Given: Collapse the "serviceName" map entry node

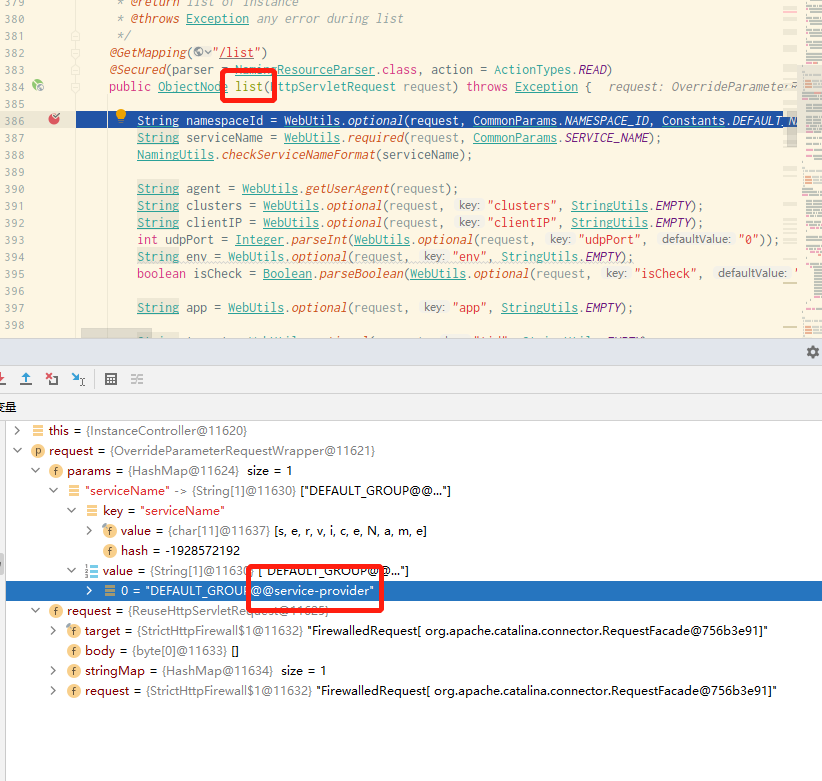Looking at the screenshot, I should (x=53, y=491).
